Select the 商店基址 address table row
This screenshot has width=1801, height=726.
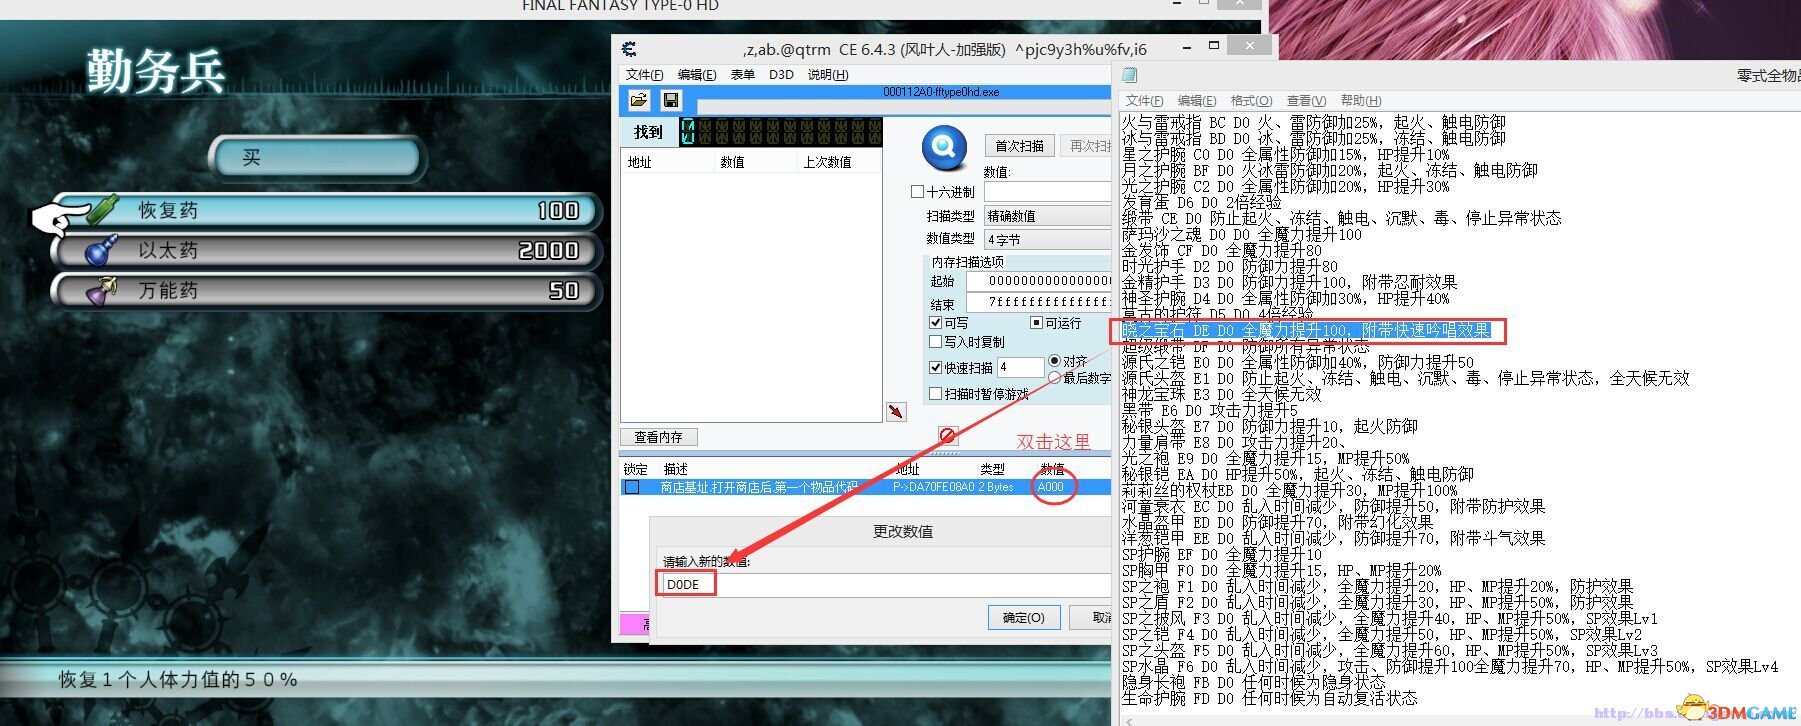(866, 487)
